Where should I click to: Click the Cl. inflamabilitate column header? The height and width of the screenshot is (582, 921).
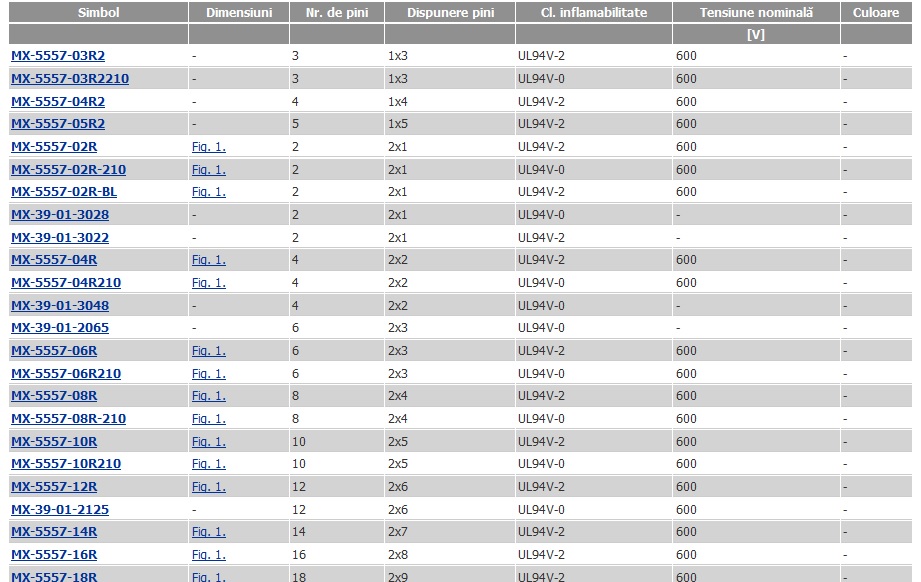click(x=594, y=12)
